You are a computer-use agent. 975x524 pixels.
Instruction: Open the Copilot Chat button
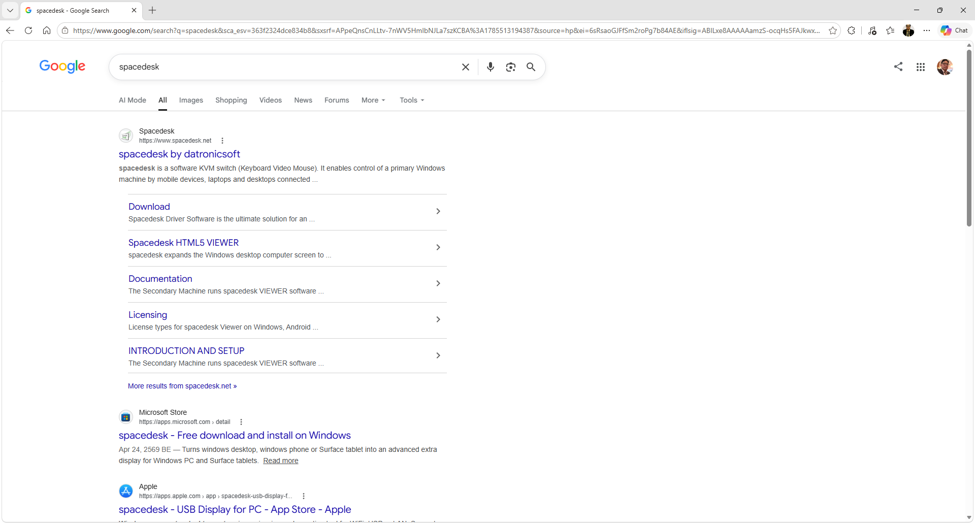click(954, 30)
